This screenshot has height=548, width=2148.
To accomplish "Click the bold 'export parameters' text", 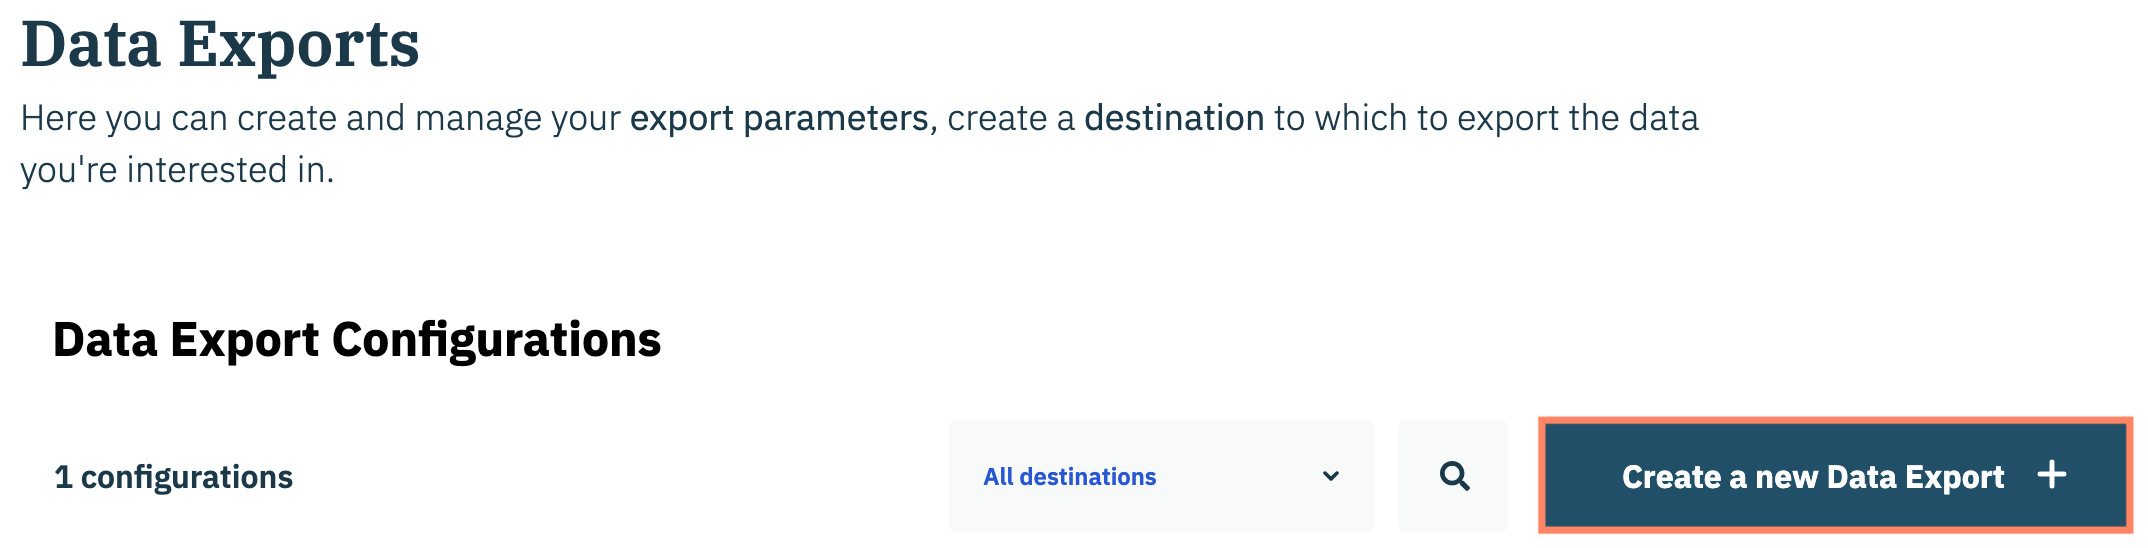I will click(x=779, y=118).
